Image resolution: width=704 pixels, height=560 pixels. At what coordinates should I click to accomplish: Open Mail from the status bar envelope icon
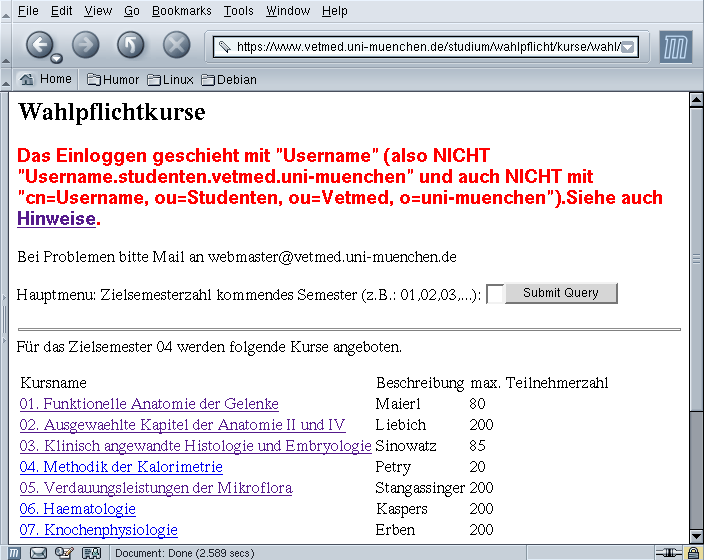coord(38,553)
